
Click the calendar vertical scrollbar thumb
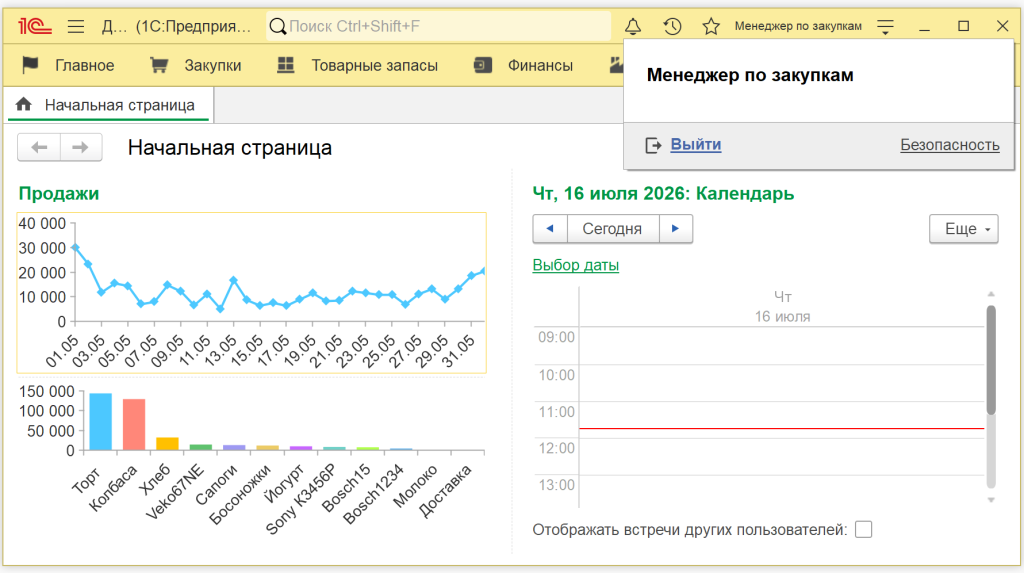(x=991, y=359)
